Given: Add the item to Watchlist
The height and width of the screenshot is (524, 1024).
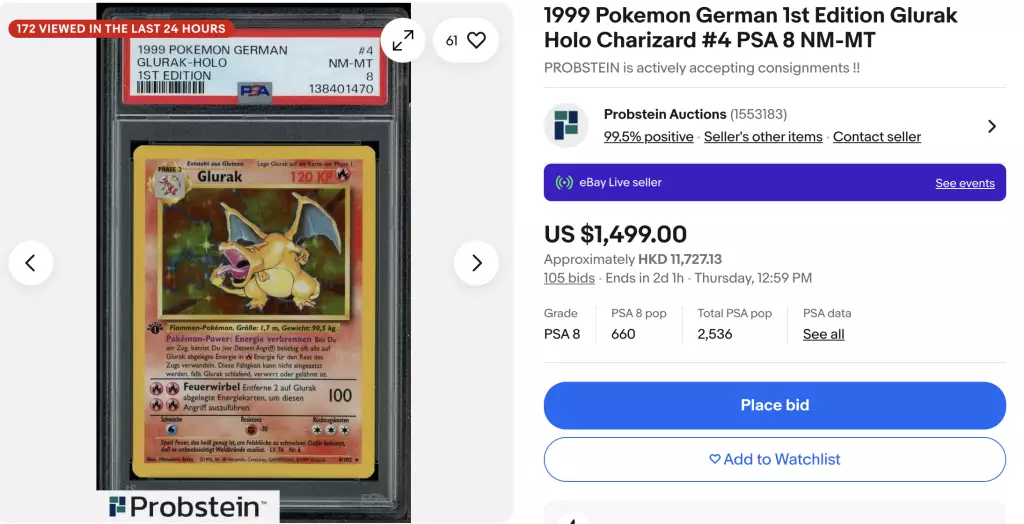Looking at the screenshot, I should [775, 459].
